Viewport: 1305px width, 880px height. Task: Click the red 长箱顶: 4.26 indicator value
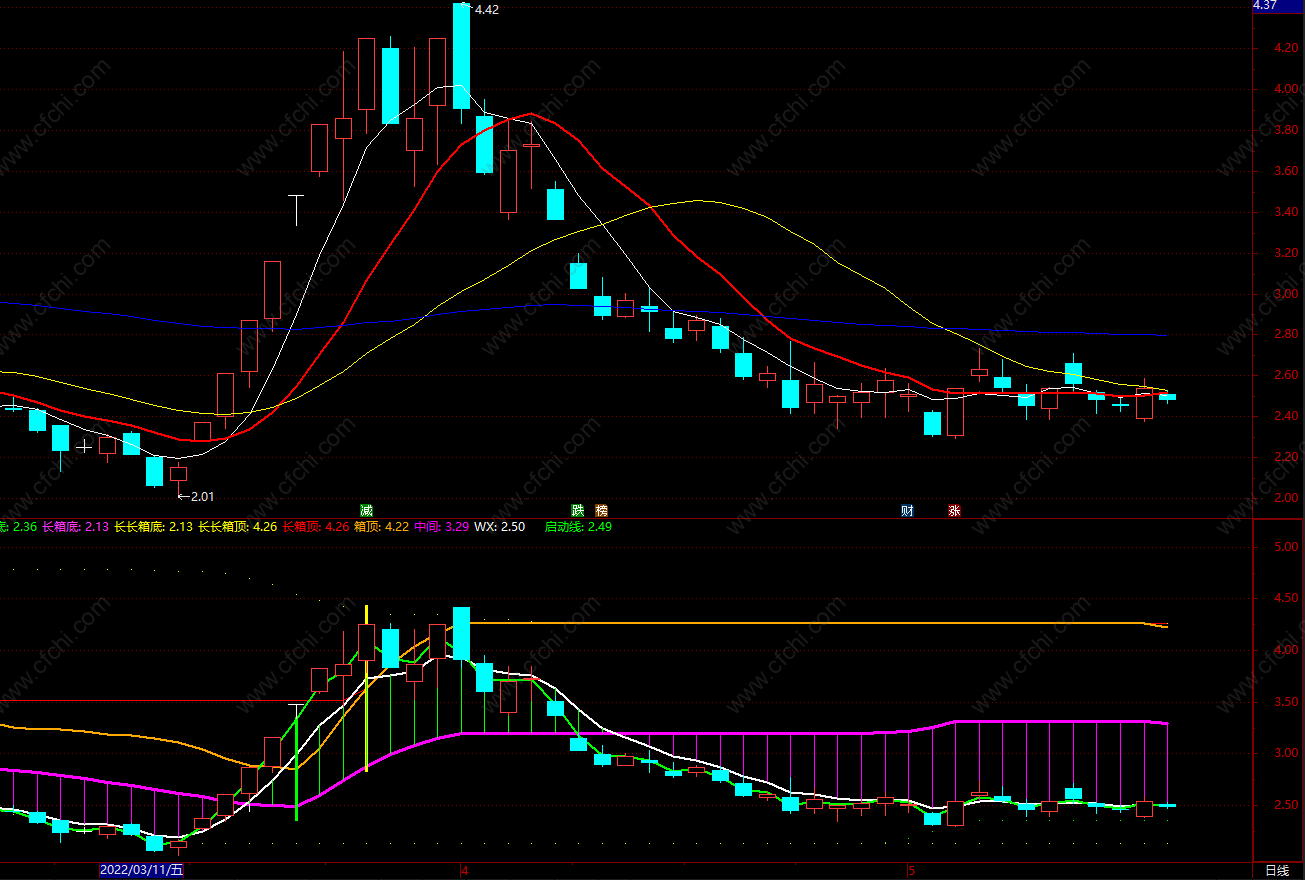pos(316,526)
